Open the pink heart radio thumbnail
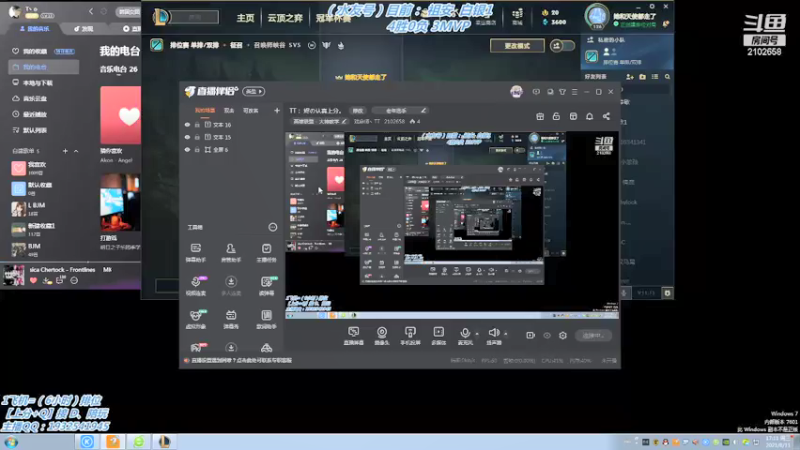Viewport: 800px width, 450px height. (x=120, y=115)
